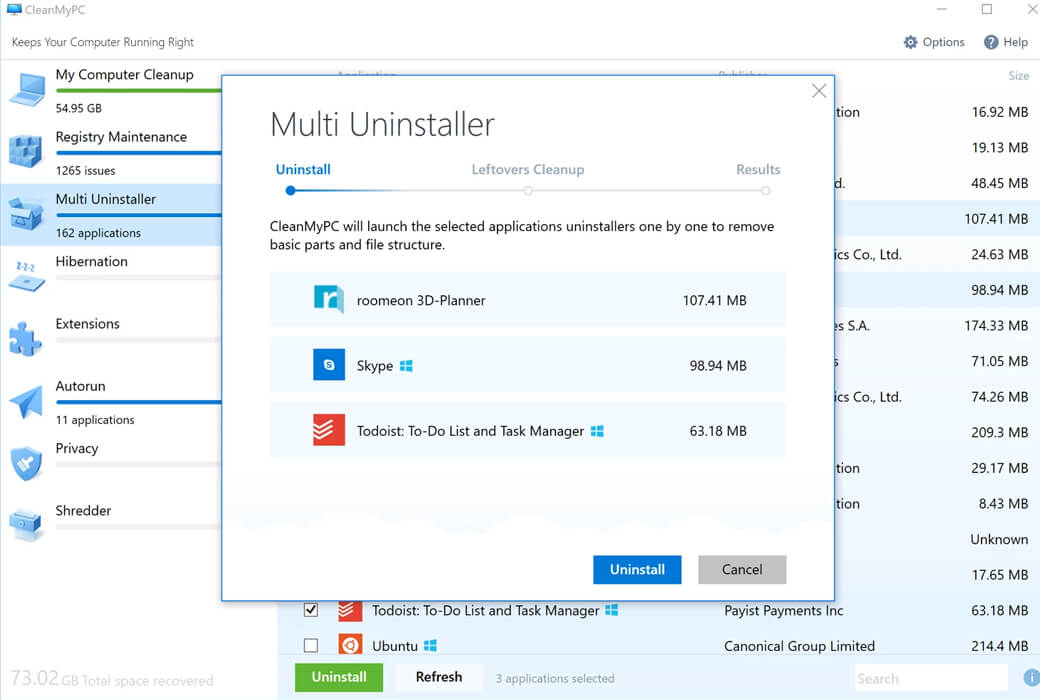Close the Multi Uninstaller dialog

819,91
